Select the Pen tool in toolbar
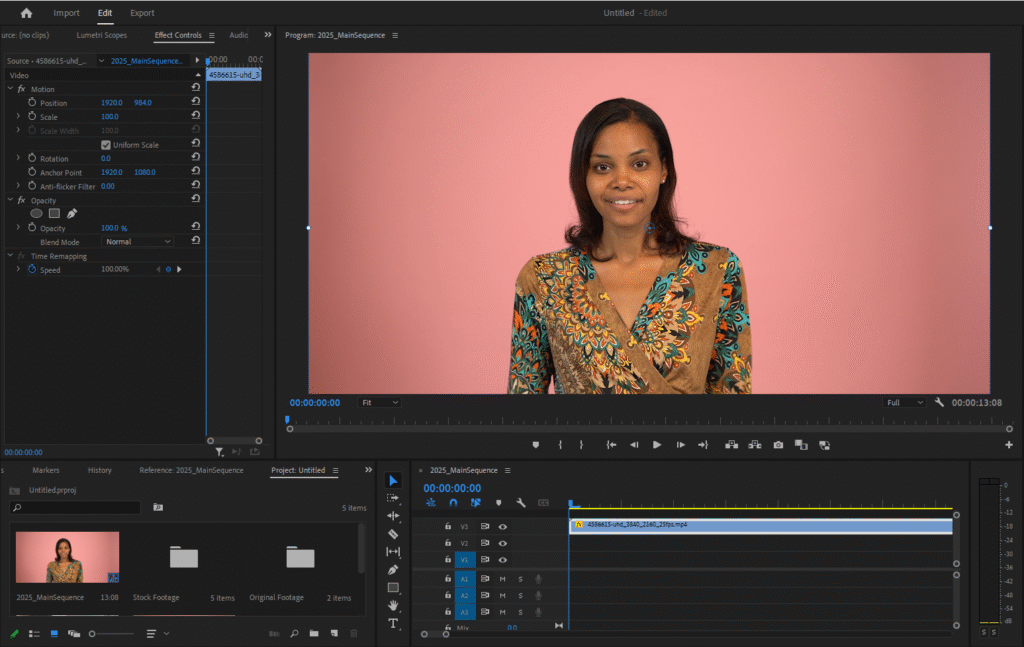 (393, 570)
